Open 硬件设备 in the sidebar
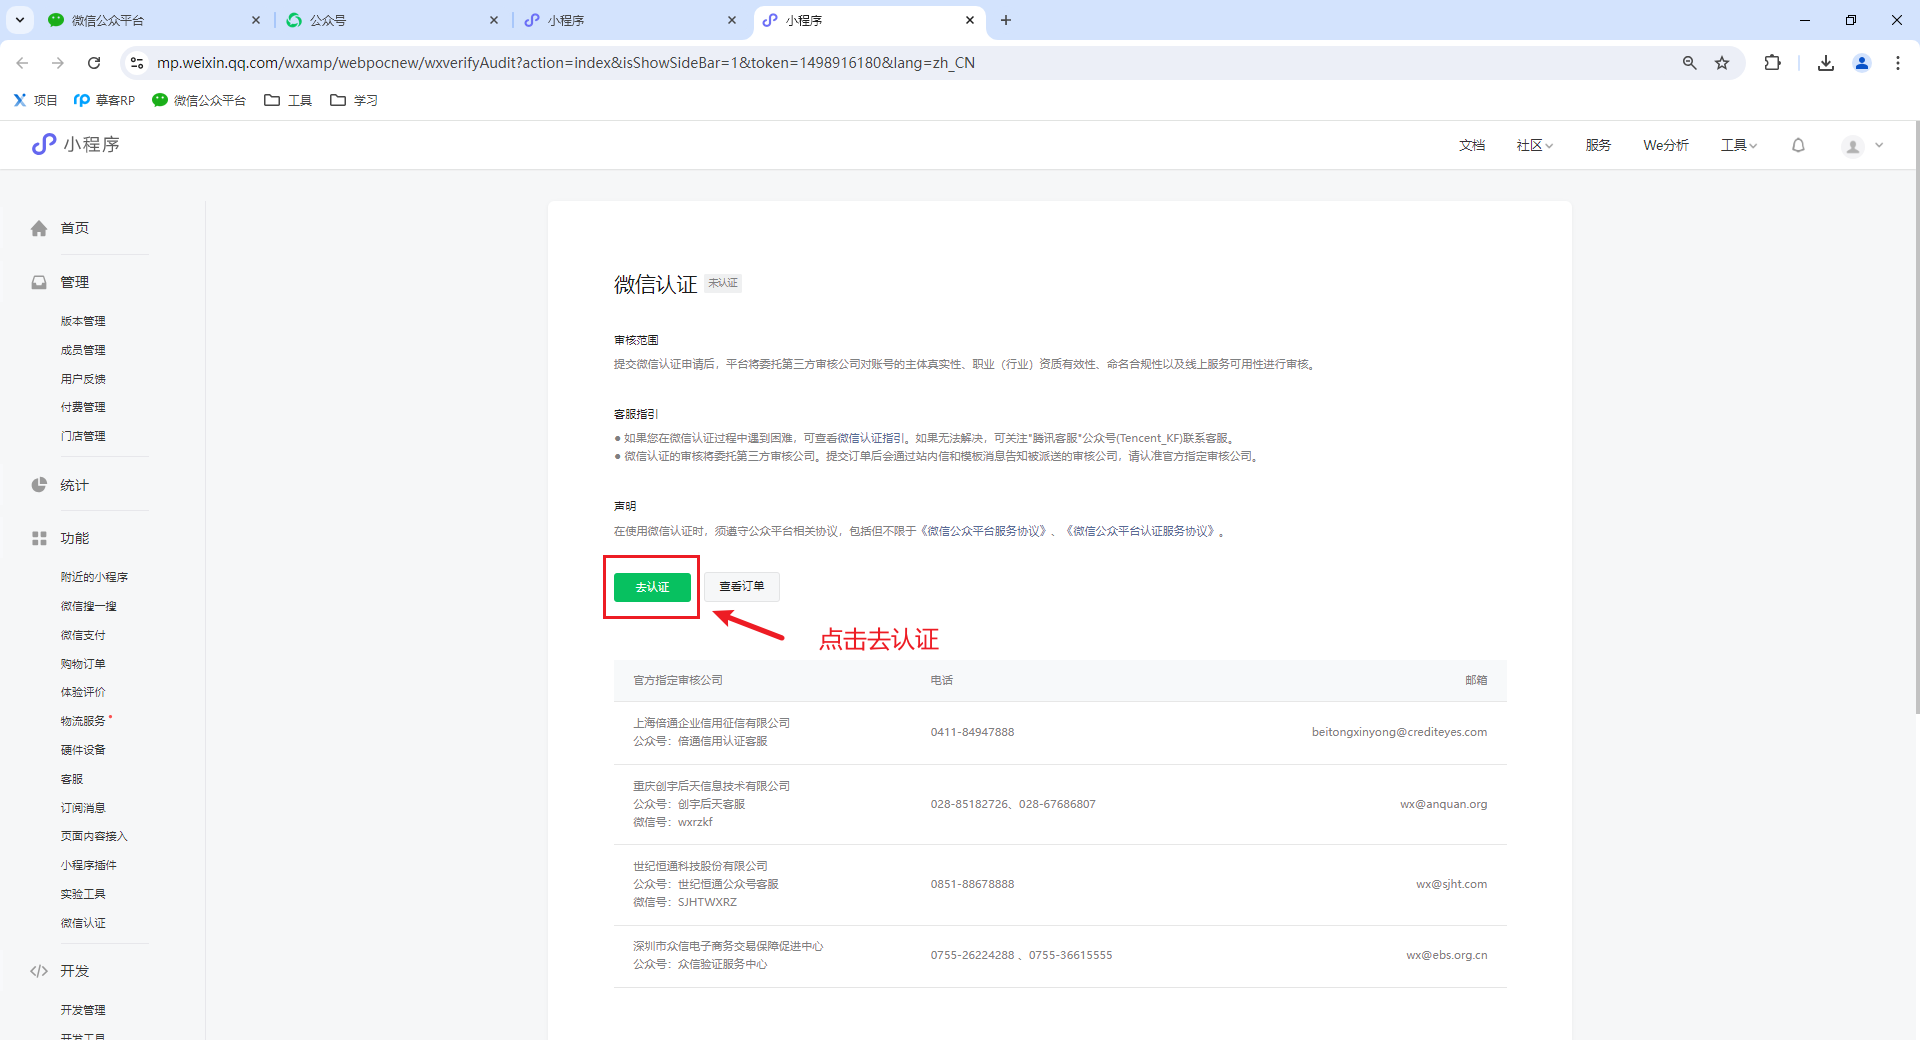 tap(83, 750)
